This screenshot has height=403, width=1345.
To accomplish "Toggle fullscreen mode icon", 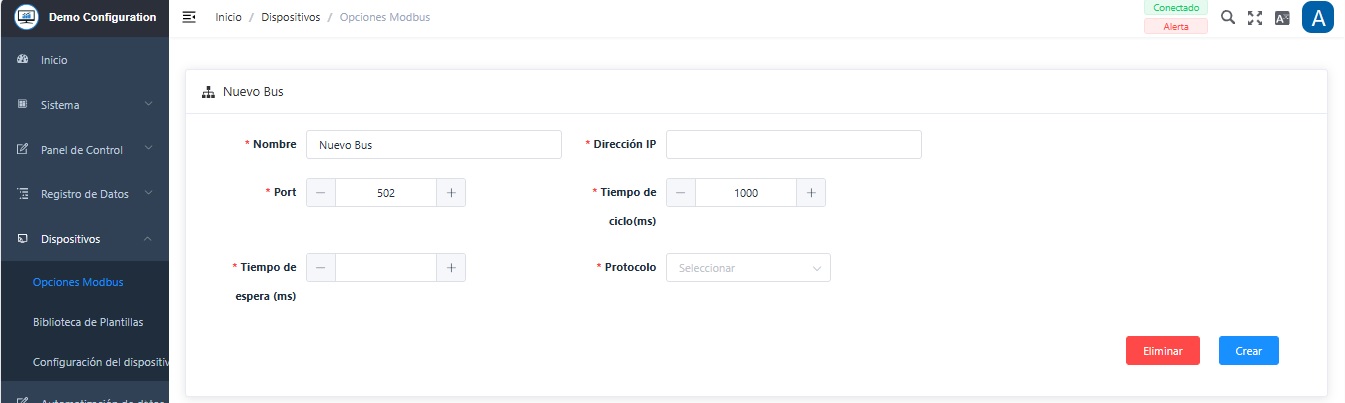I will point(1255,18).
